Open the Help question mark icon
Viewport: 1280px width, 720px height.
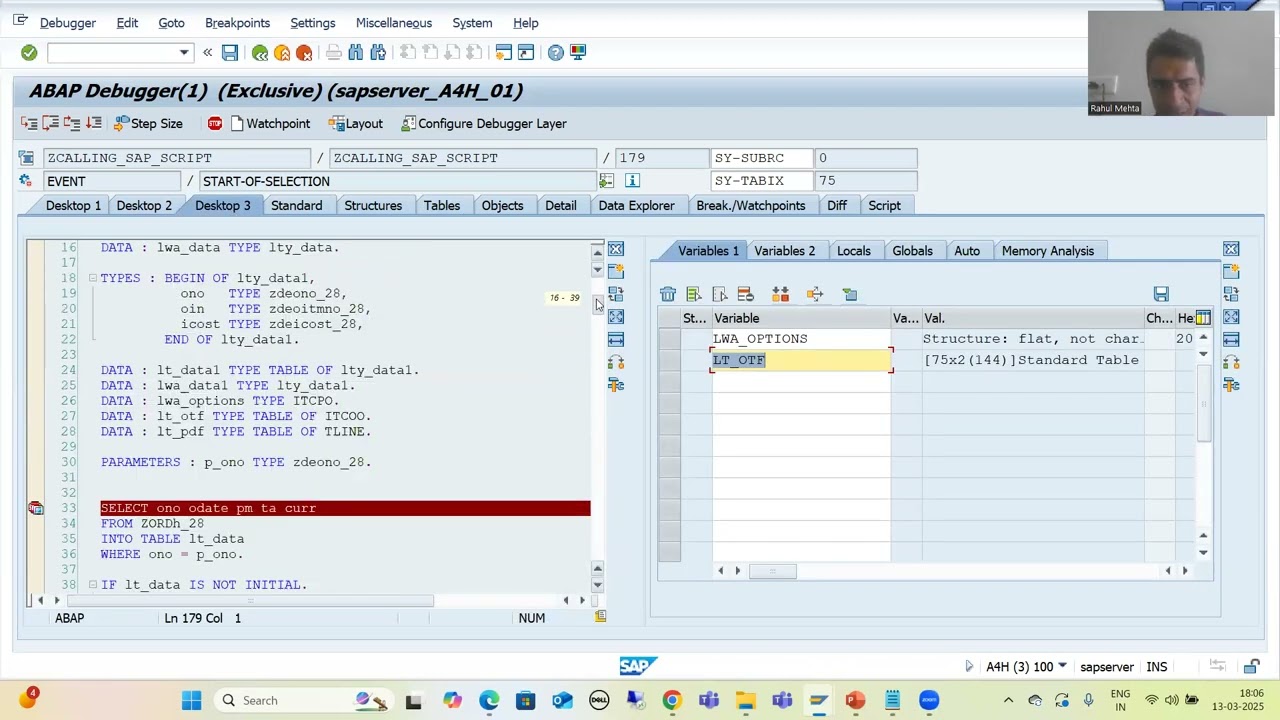tap(556, 52)
